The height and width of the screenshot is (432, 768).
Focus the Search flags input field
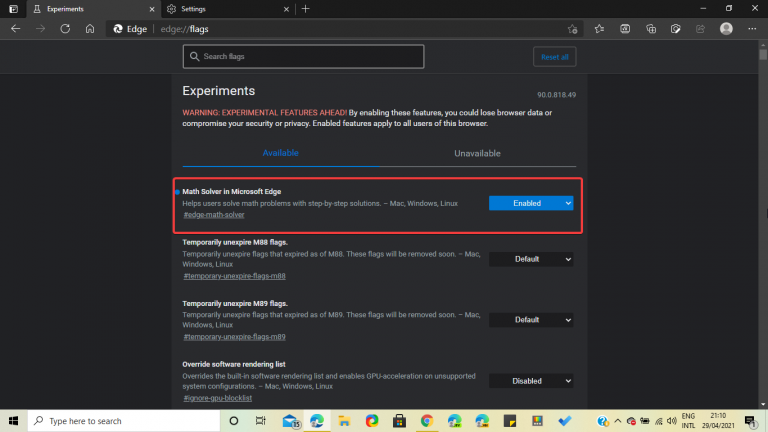pyautogui.click(x=304, y=56)
